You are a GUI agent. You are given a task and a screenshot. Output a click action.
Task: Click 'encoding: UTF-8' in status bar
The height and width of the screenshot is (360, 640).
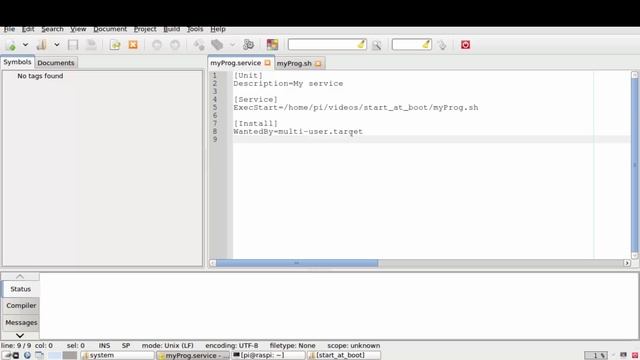click(x=232, y=345)
